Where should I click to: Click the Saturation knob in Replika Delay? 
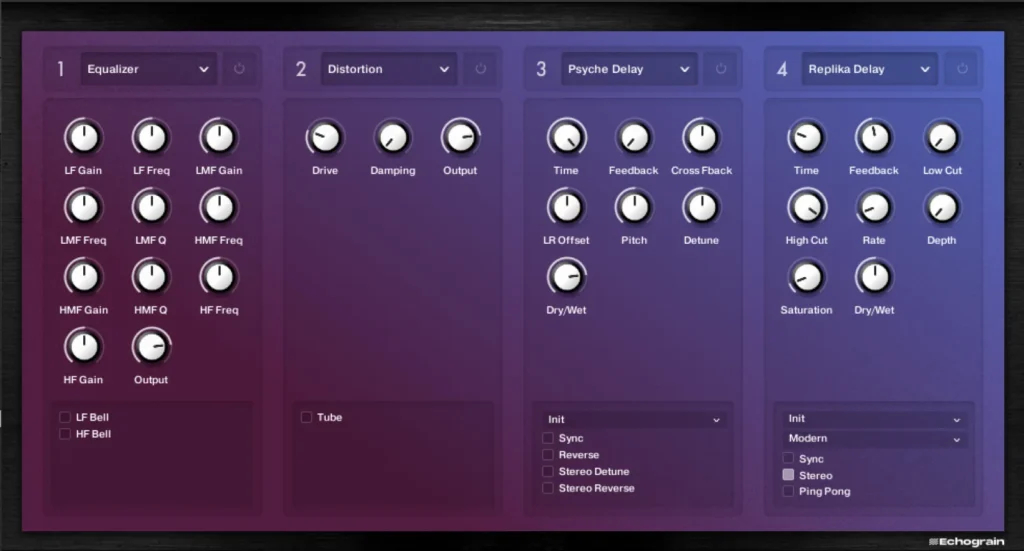807,277
